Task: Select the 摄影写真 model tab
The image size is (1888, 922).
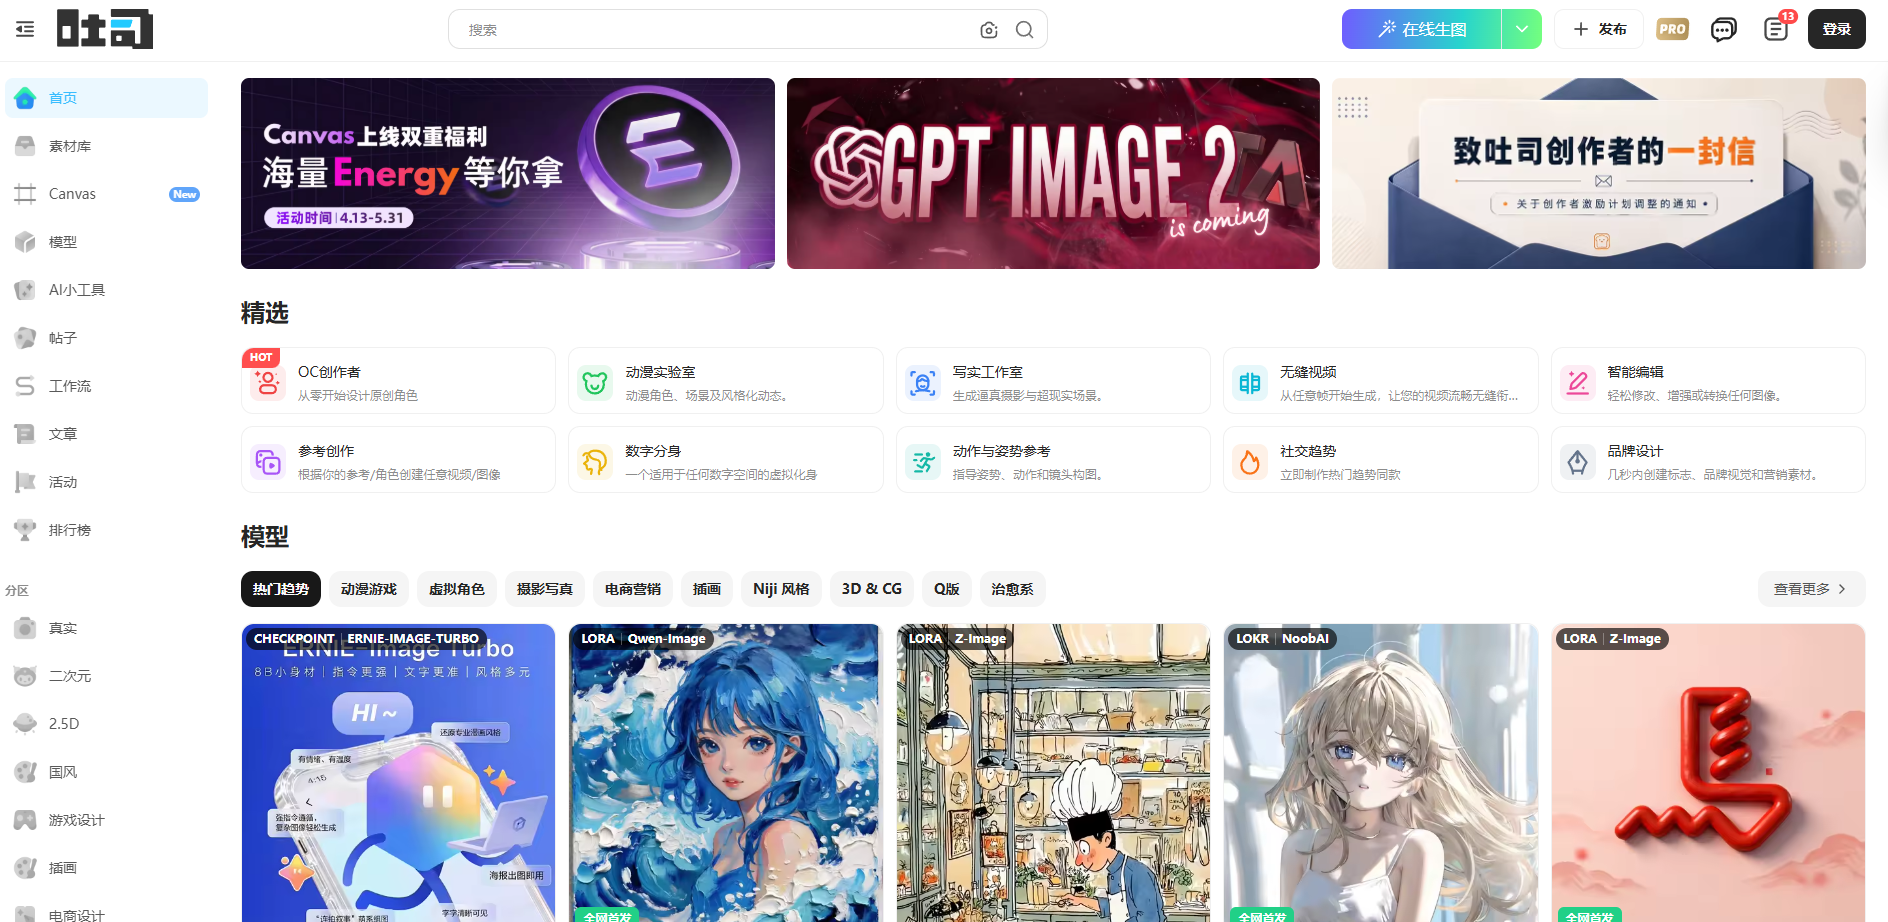Action: 545,589
